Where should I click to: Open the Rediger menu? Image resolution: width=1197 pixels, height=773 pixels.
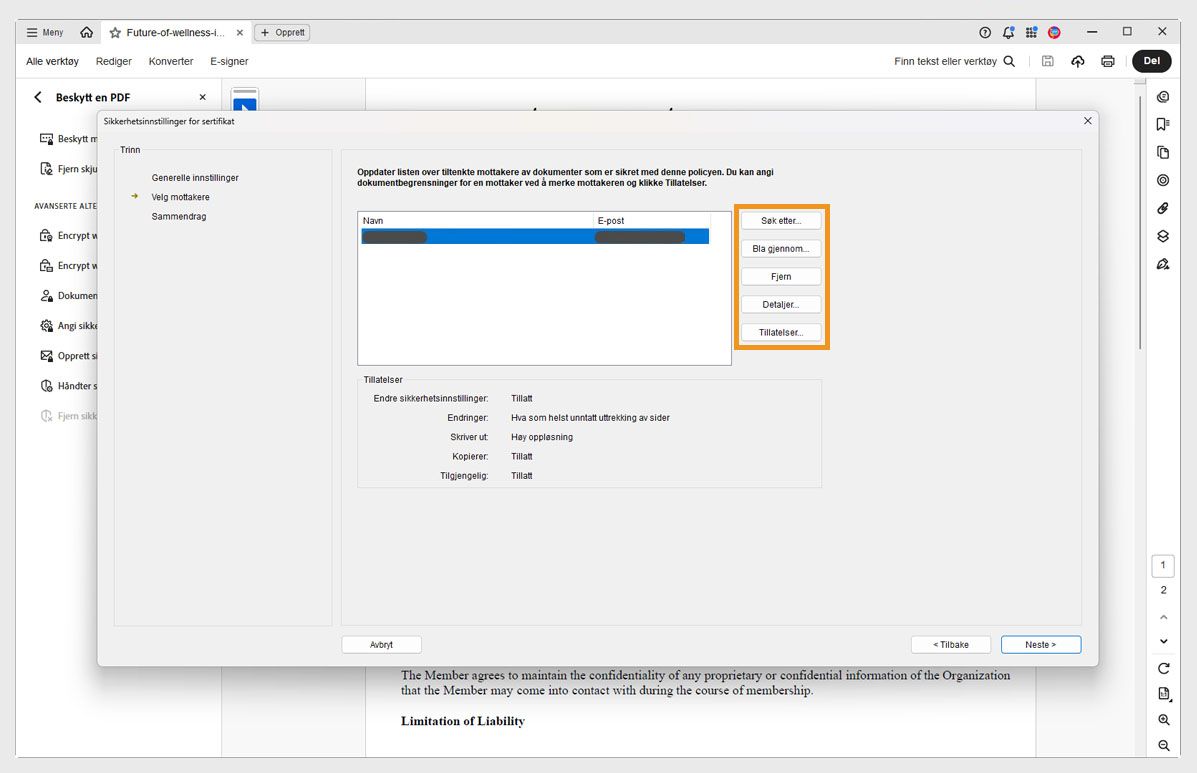click(x=114, y=61)
